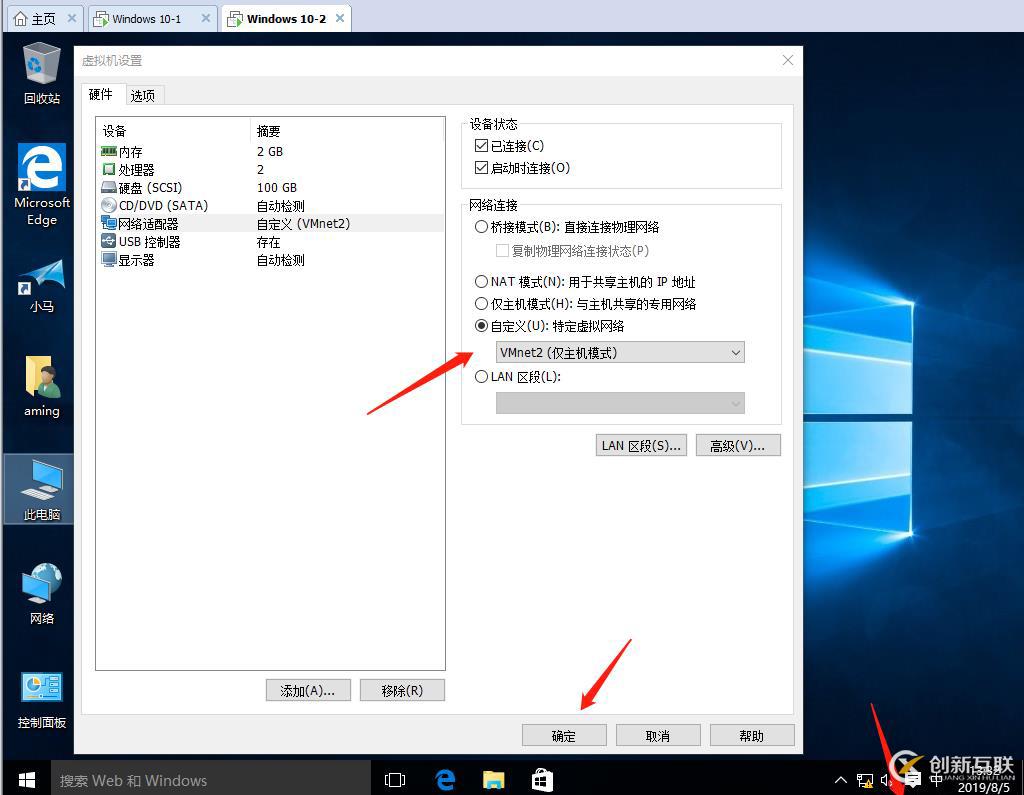The image size is (1024, 795).
Task: Close the Windows 10-2 tab
Action: click(x=340, y=18)
